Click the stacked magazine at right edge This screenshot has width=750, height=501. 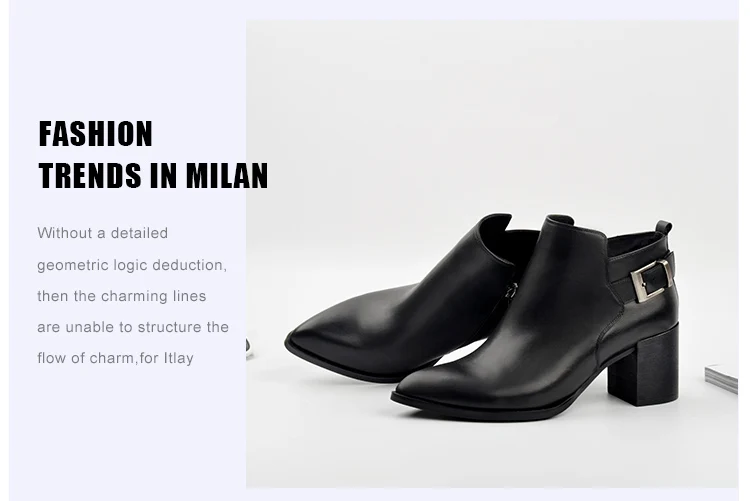(721, 379)
